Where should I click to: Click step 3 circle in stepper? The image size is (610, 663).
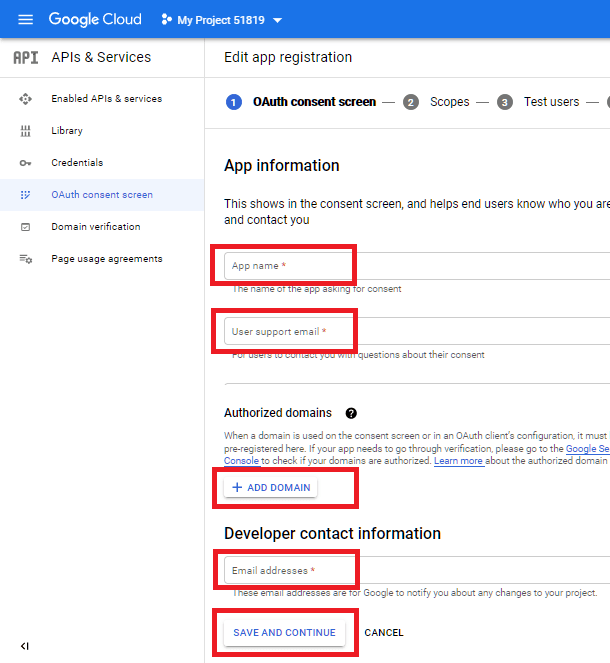pyautogui.click(x=504, y=102)
